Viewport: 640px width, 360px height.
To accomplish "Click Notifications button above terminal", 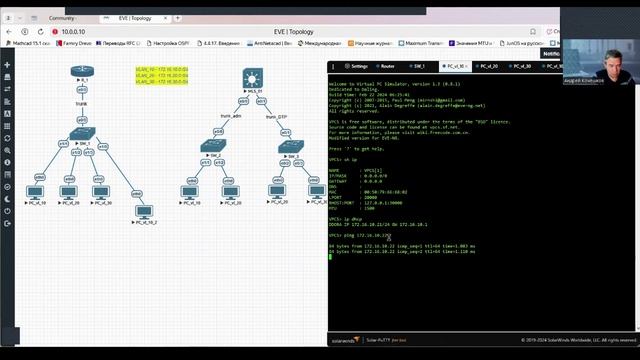I will click(x=551, y=53).
